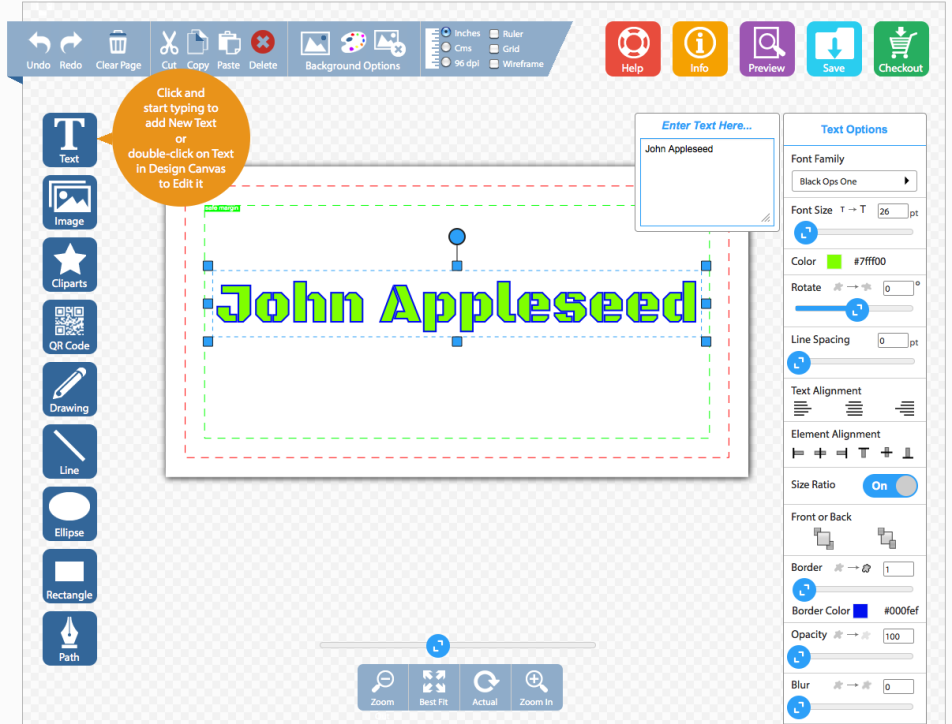Click the Best Fit button
Screen dimensions: 952x724
coord(434,688)
